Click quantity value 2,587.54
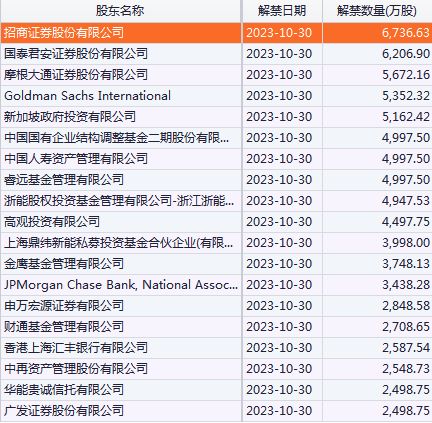Screen dimensions: 432x423 [x=406, y=348]
